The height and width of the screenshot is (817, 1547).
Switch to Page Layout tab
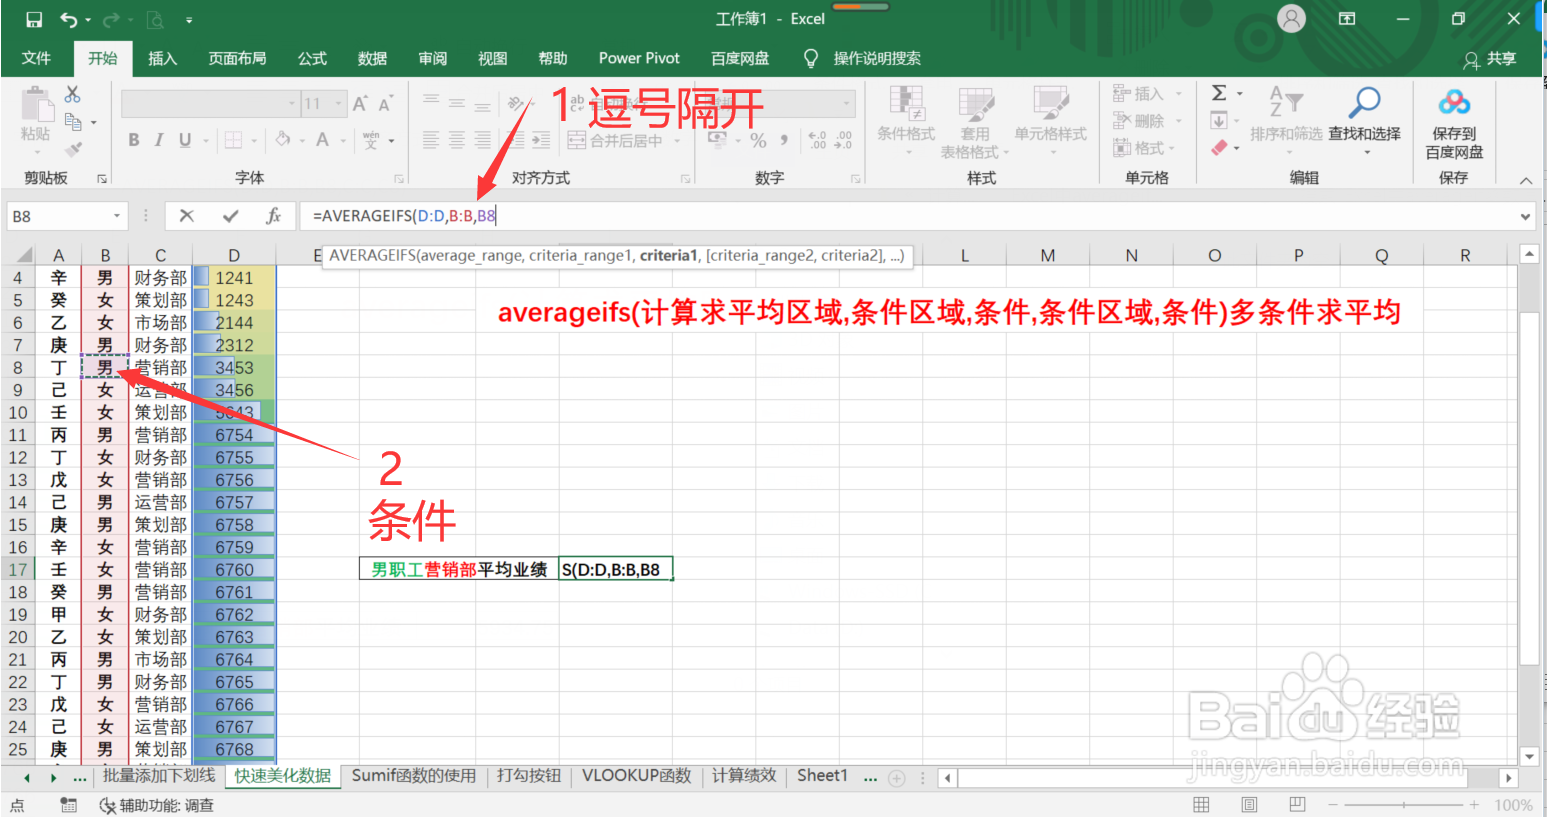click(x=237, y=58)
